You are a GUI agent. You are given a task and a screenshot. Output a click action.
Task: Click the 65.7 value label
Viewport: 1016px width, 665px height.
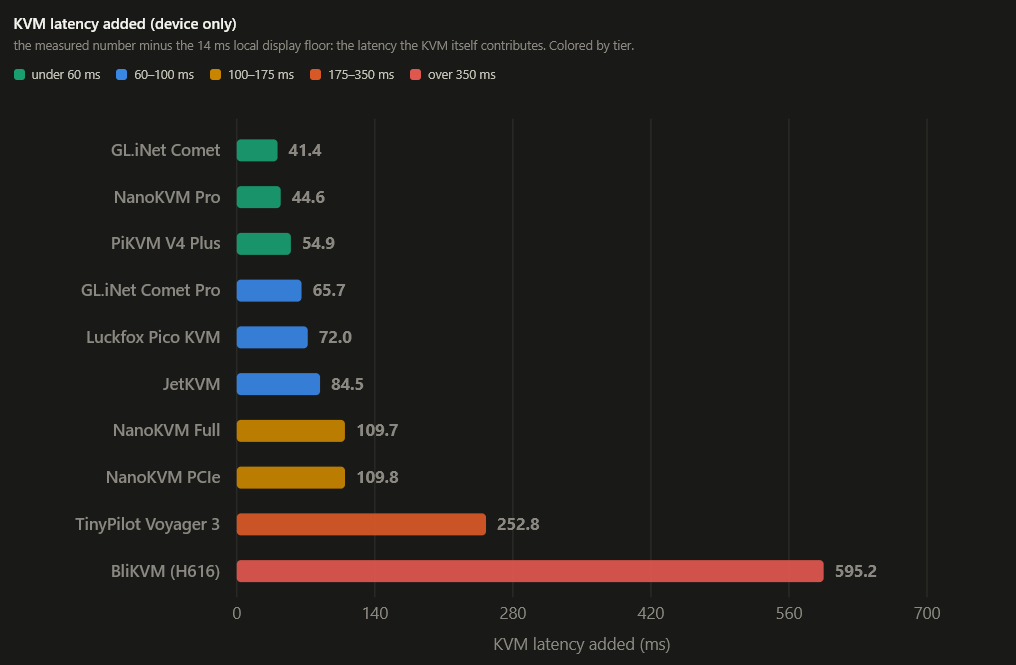click(x=329, y=290)
